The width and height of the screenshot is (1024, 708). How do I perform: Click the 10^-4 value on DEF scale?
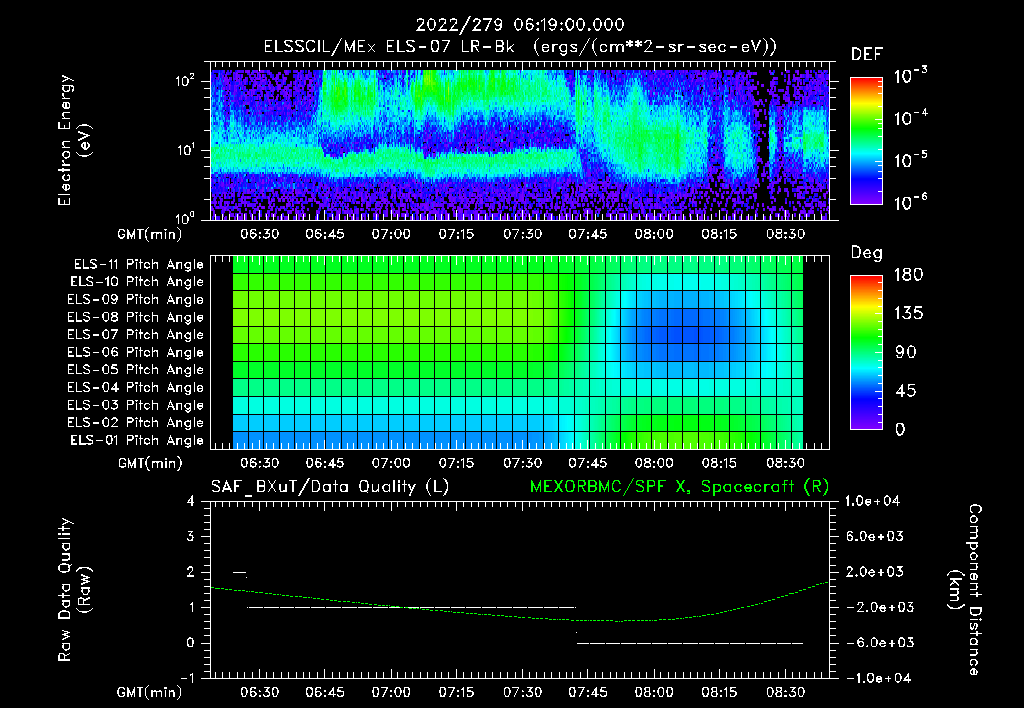tap(910, 118)
